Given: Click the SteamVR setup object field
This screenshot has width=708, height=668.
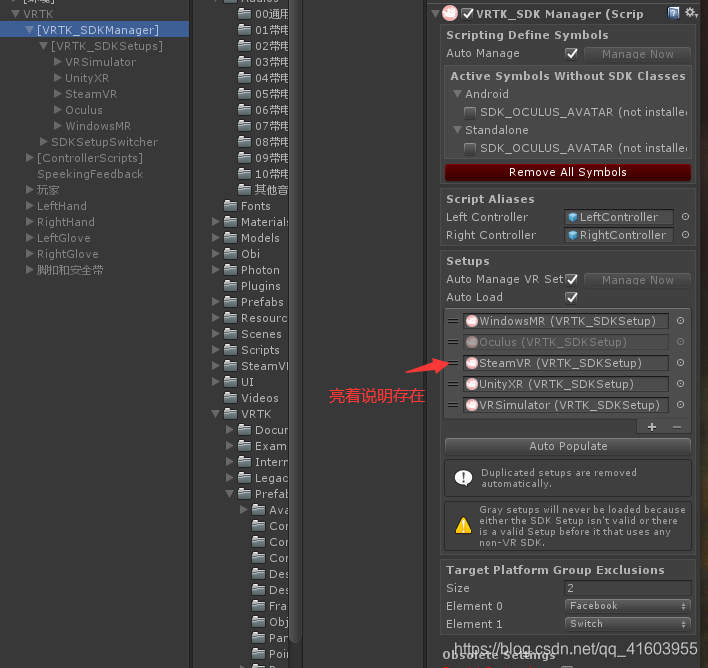Looking at the screenshot, I should [x=566, y=363].
